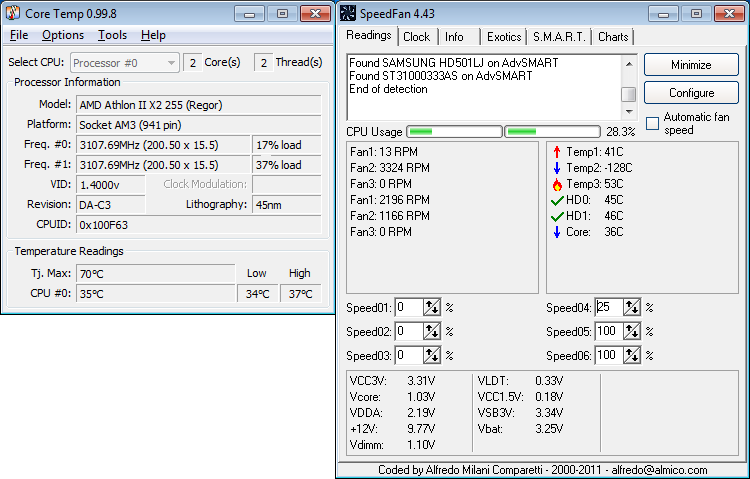Click the Speed06 input field showing 100
The image size is (750, 479).
609,355
